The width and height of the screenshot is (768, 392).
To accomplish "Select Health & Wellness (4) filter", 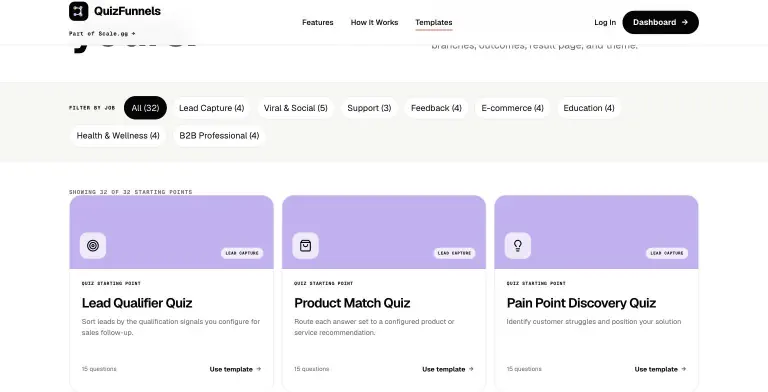I will tap(118, 136).
